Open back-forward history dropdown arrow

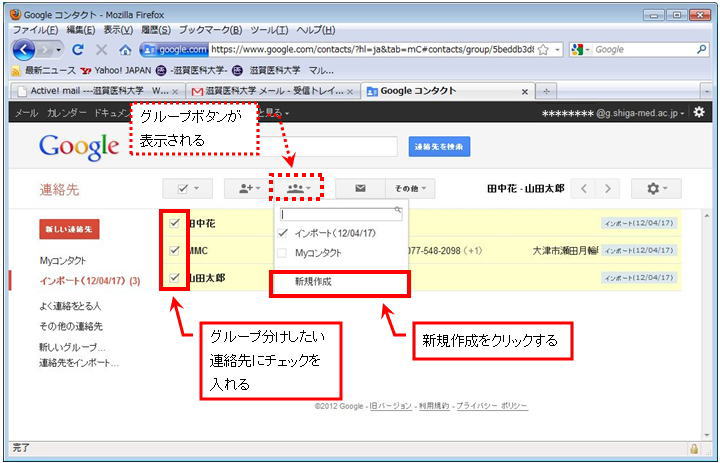pyautogui.click(x=59, y=50)
